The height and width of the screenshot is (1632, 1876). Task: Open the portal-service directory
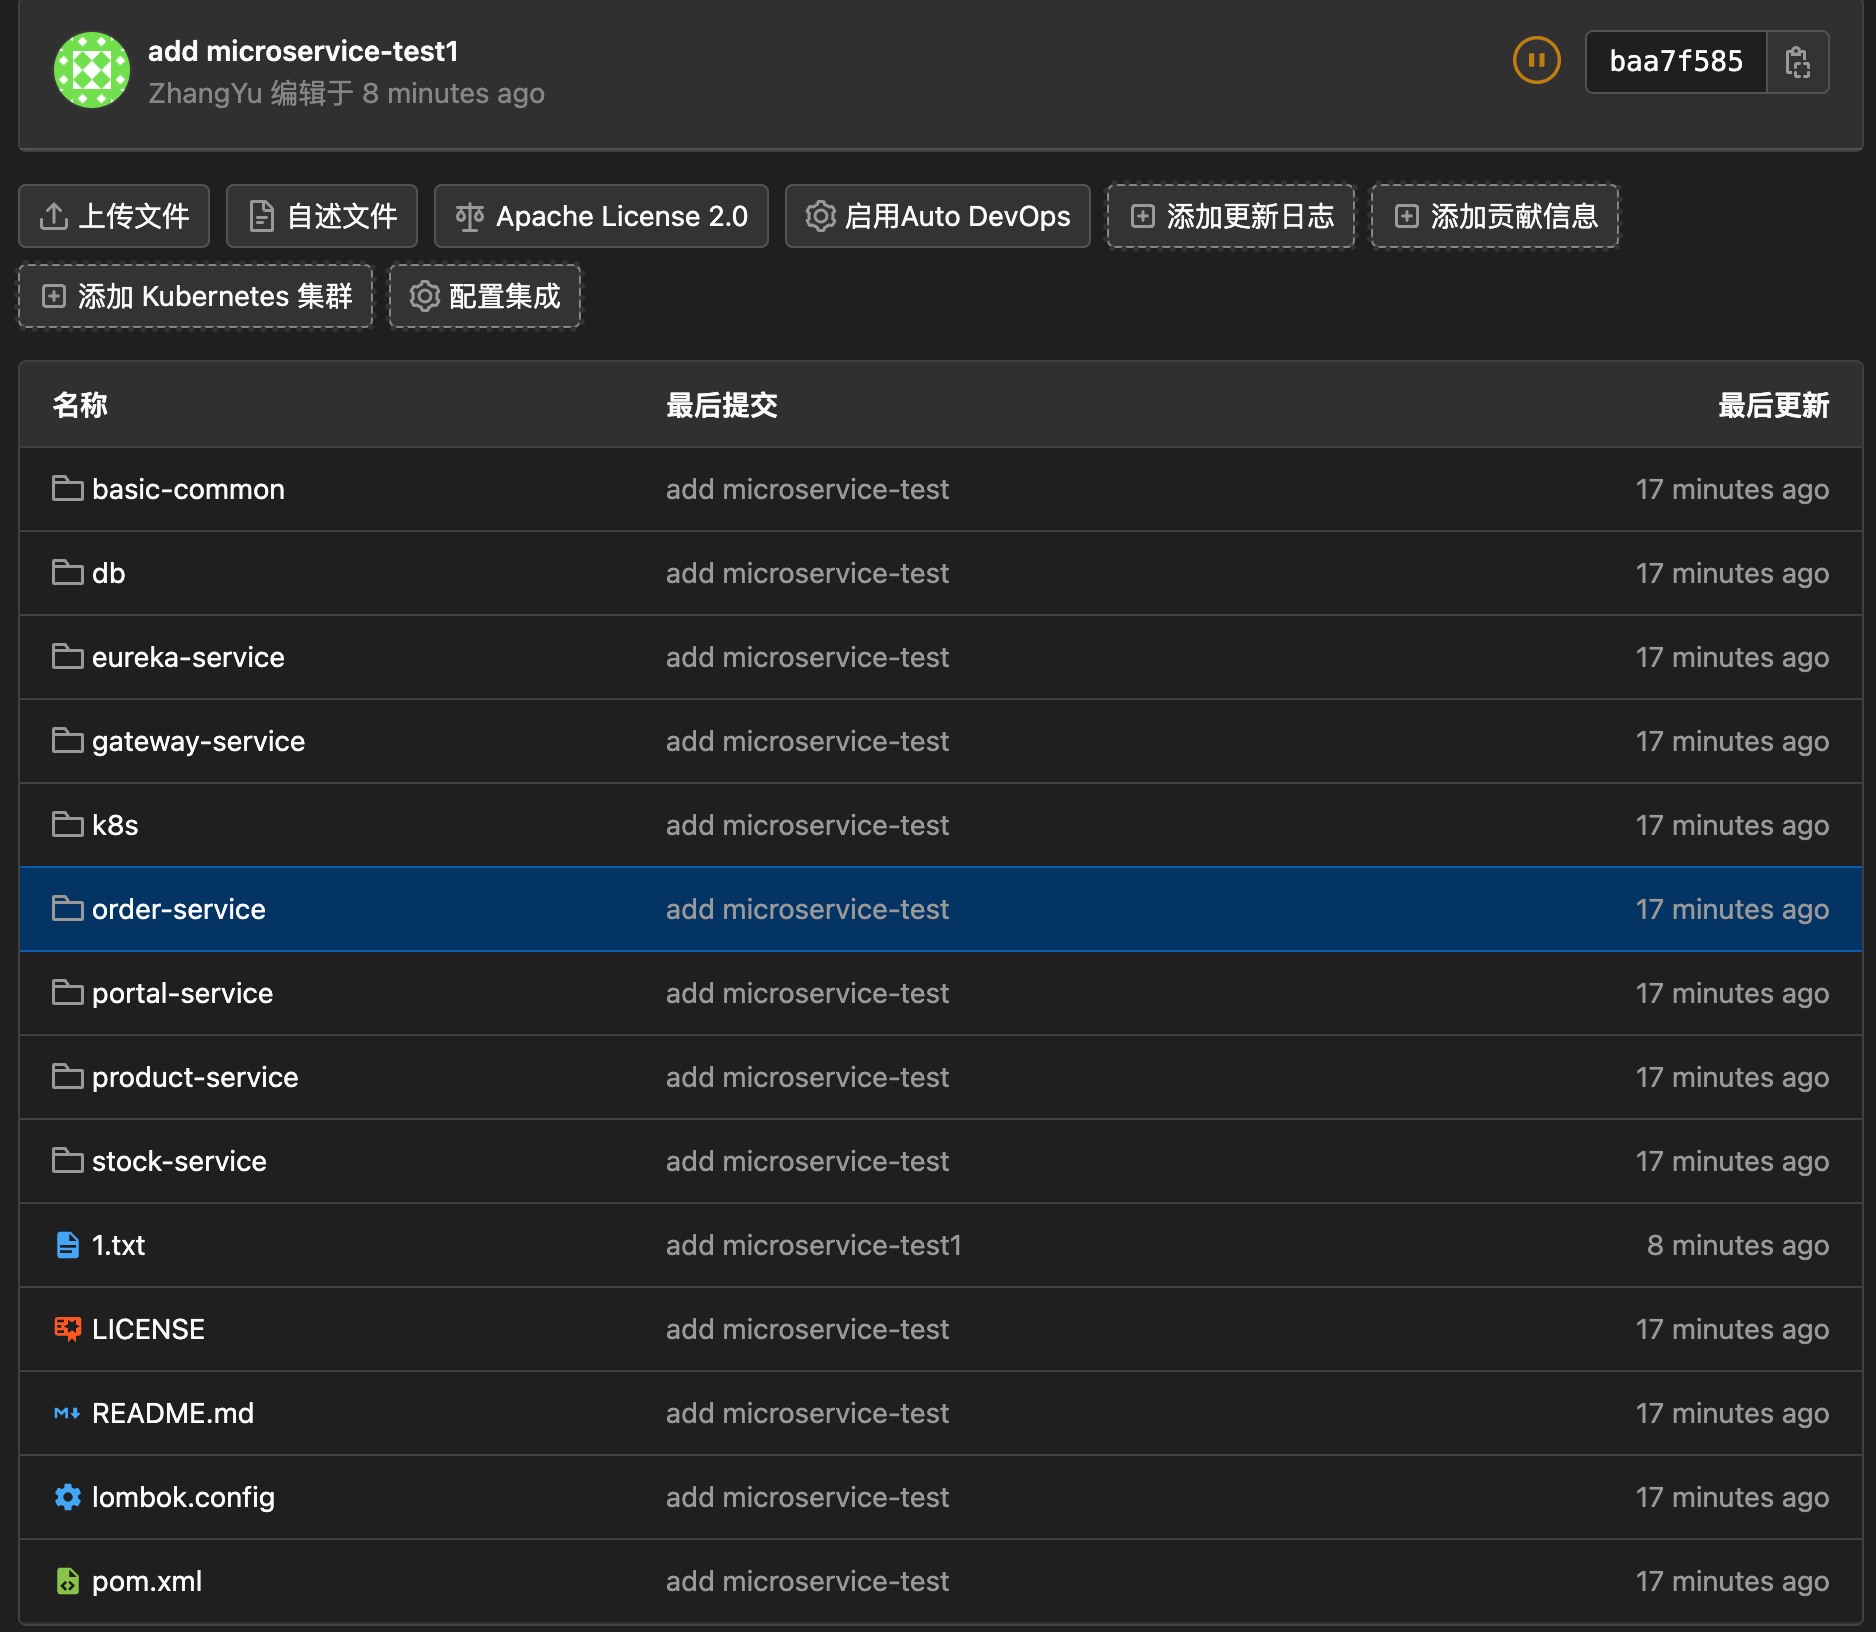(x=182, y=993)
